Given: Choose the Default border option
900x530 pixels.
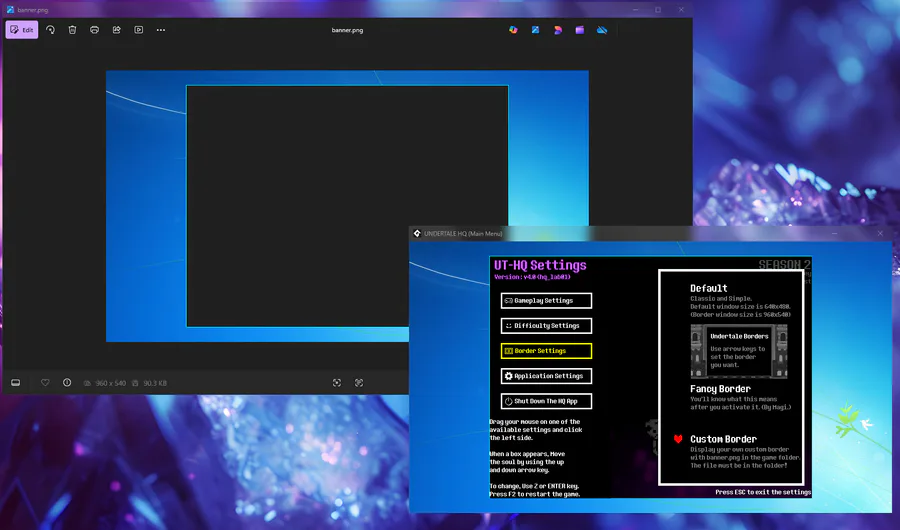Looking at the screenshot, I should (709, 288).
